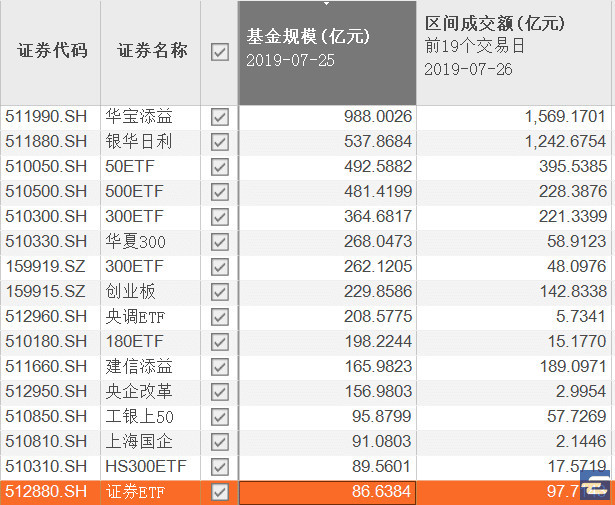The width and height of the screenshot is (615, 505).
Task: Select code 511990.SH
Action: 46,117
